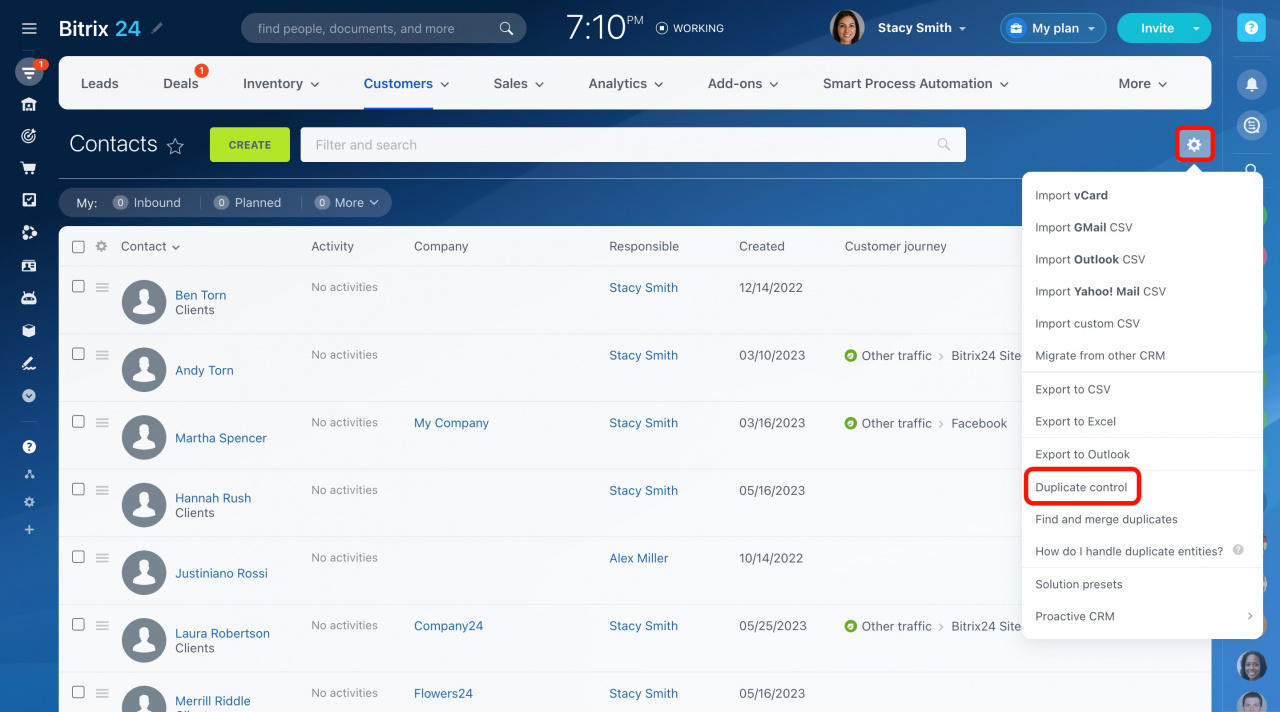1280x712 pixels.
Task: Open the e-signature pen icon in sidebar
Action: [29, 363]
